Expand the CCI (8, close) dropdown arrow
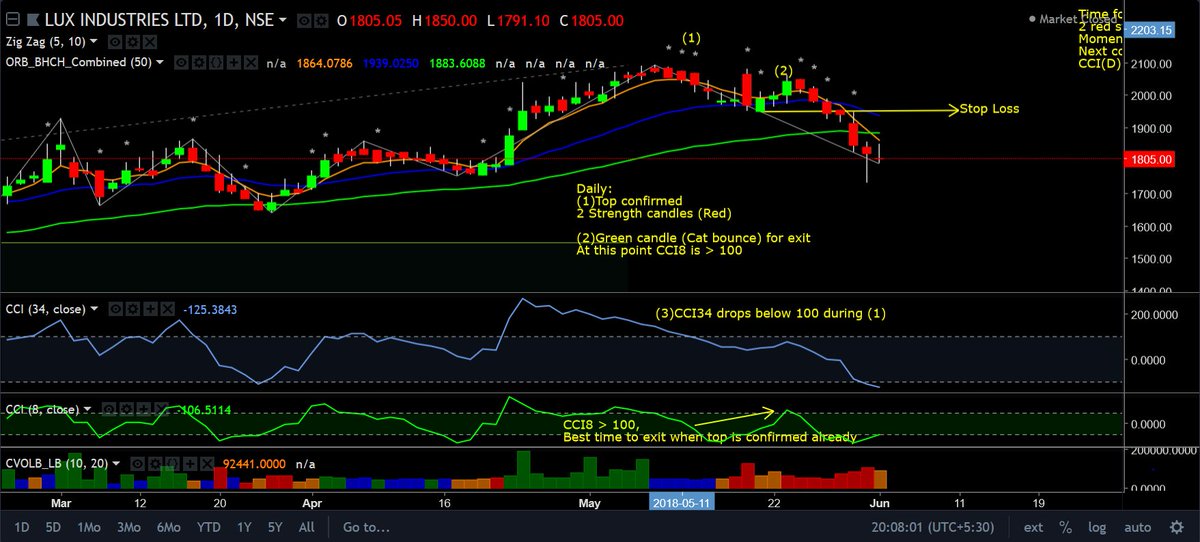Image resolution: width=1200 pixels, height=542 pixels. pyautogui.click(x=87, y=409)
